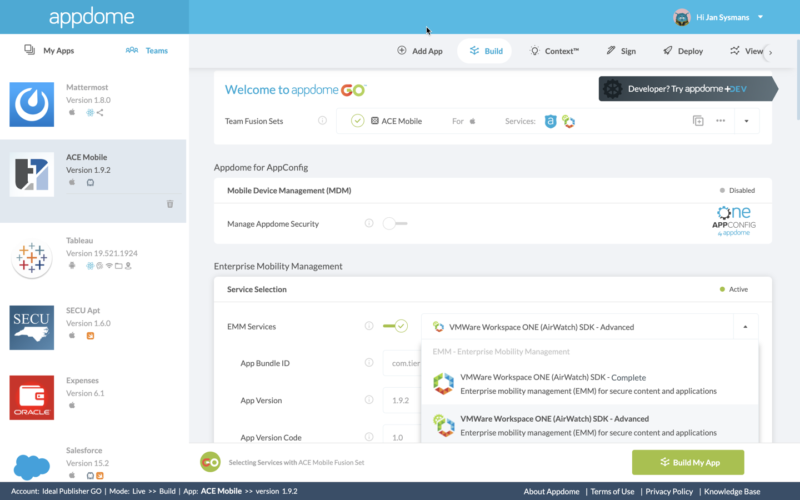Open the Terms of Use link
This screenshot has height=500, width=800.
pyautogui.click(x=612, y=492)
